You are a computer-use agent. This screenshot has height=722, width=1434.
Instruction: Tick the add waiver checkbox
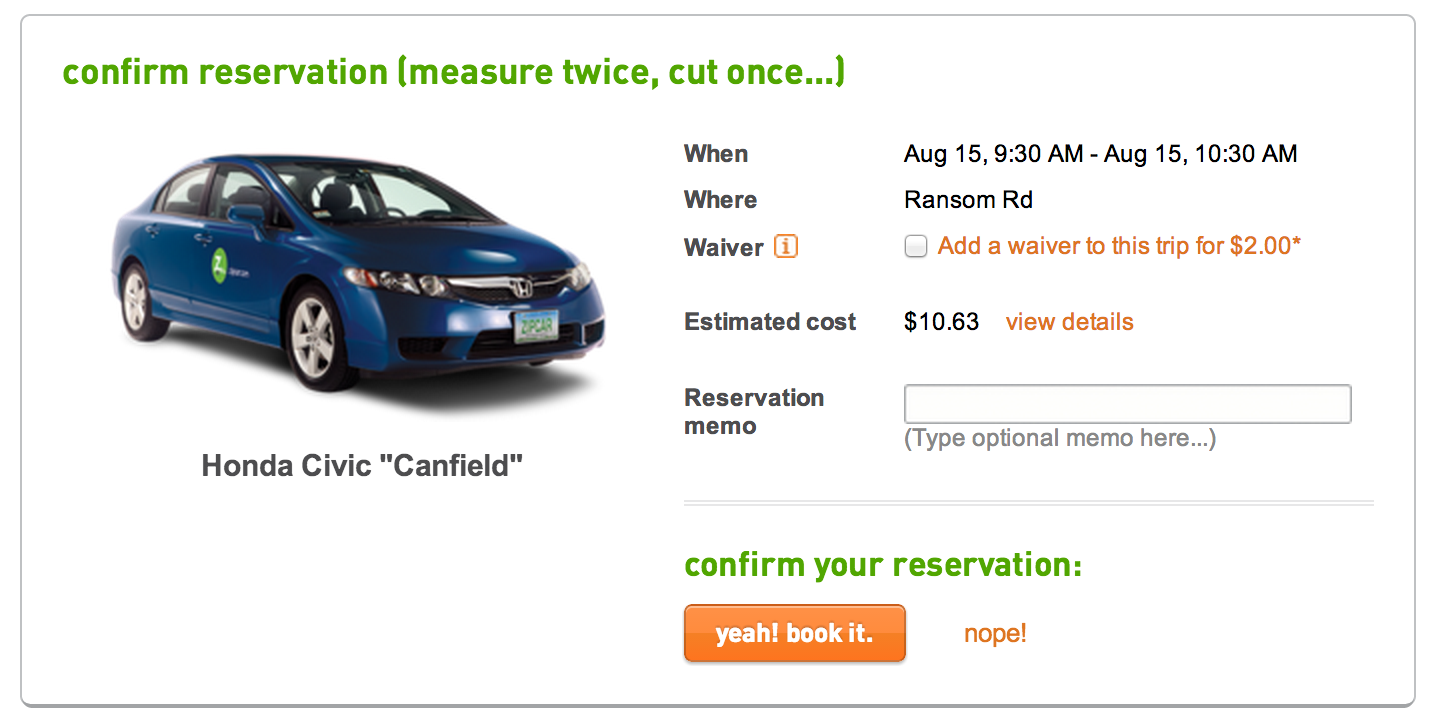coord(915,247)
